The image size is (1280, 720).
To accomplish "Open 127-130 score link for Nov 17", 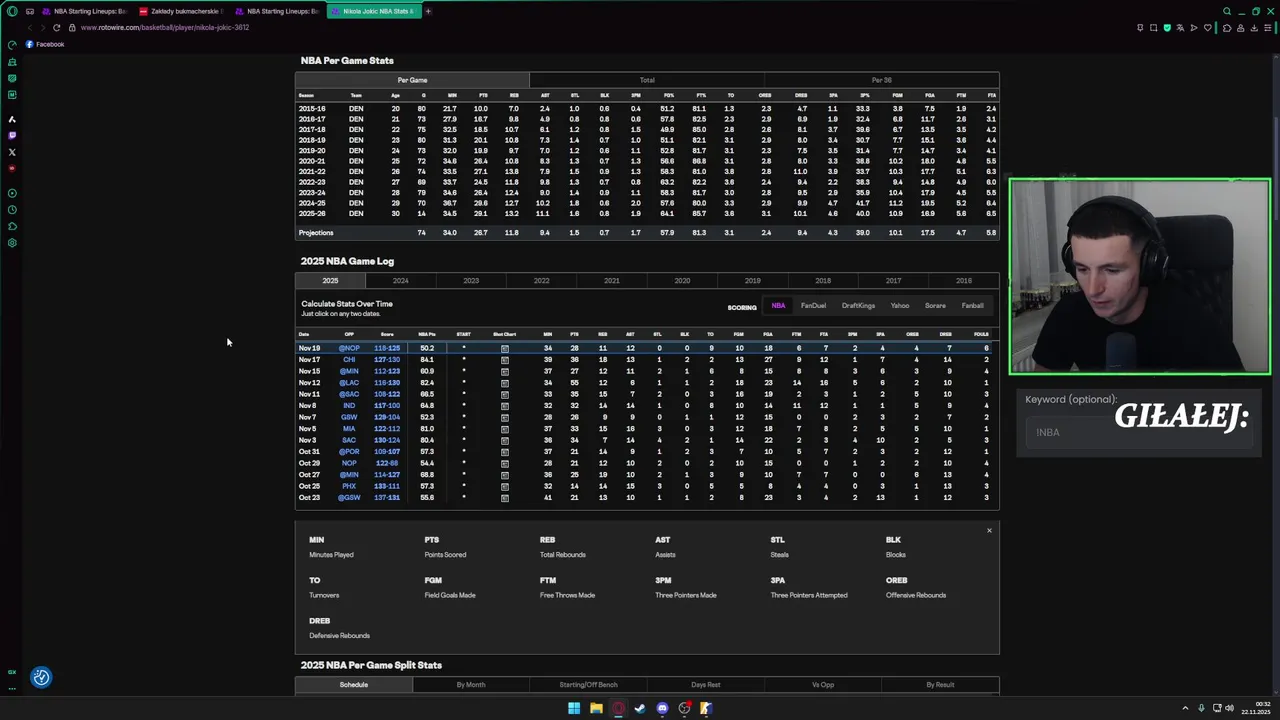I will (x=387, y=360).
